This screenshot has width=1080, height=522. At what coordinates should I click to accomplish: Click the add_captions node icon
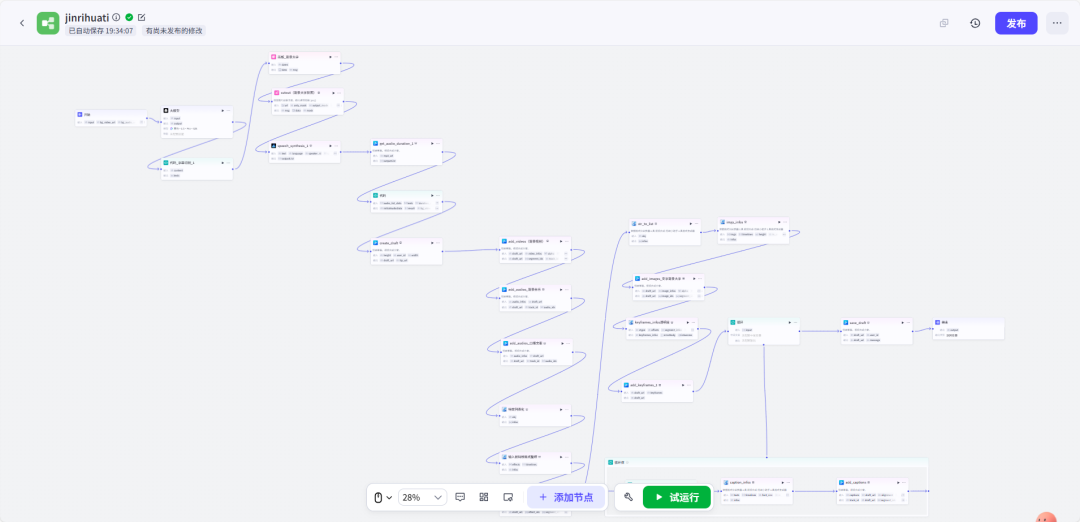(842, 482)
